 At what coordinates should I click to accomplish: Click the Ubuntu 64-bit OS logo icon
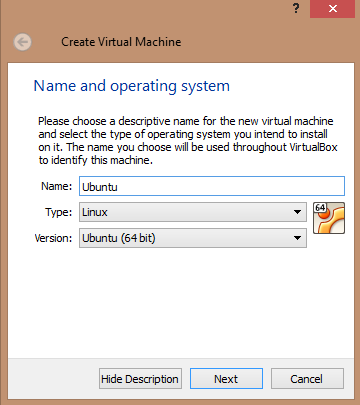(329, 218)
